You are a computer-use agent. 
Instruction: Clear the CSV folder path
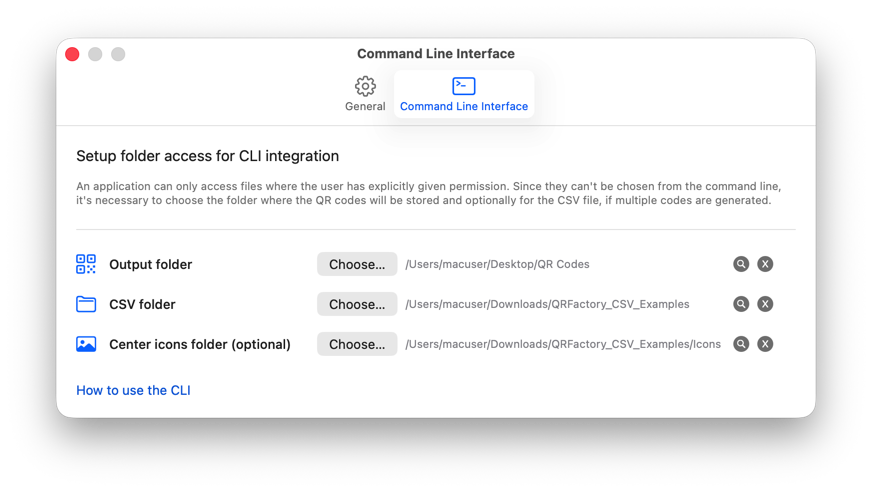[765, 304]
